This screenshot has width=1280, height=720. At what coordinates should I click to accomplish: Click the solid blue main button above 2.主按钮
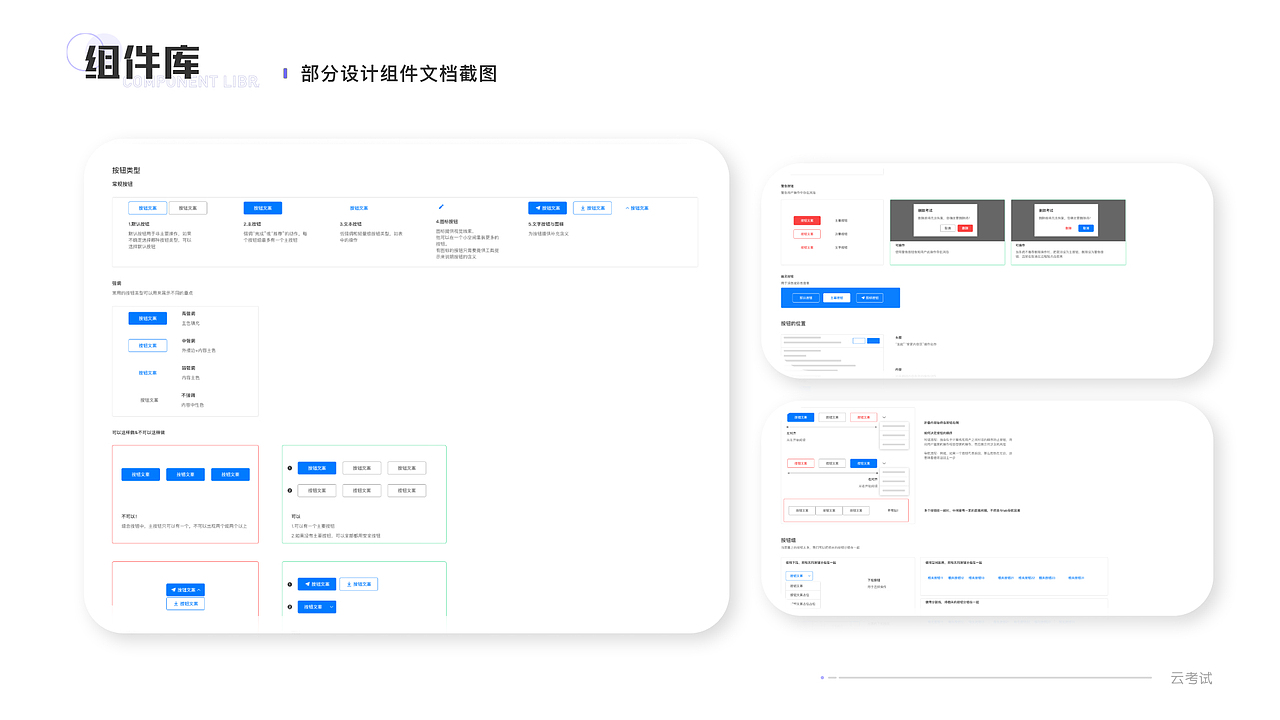[263, 208]
